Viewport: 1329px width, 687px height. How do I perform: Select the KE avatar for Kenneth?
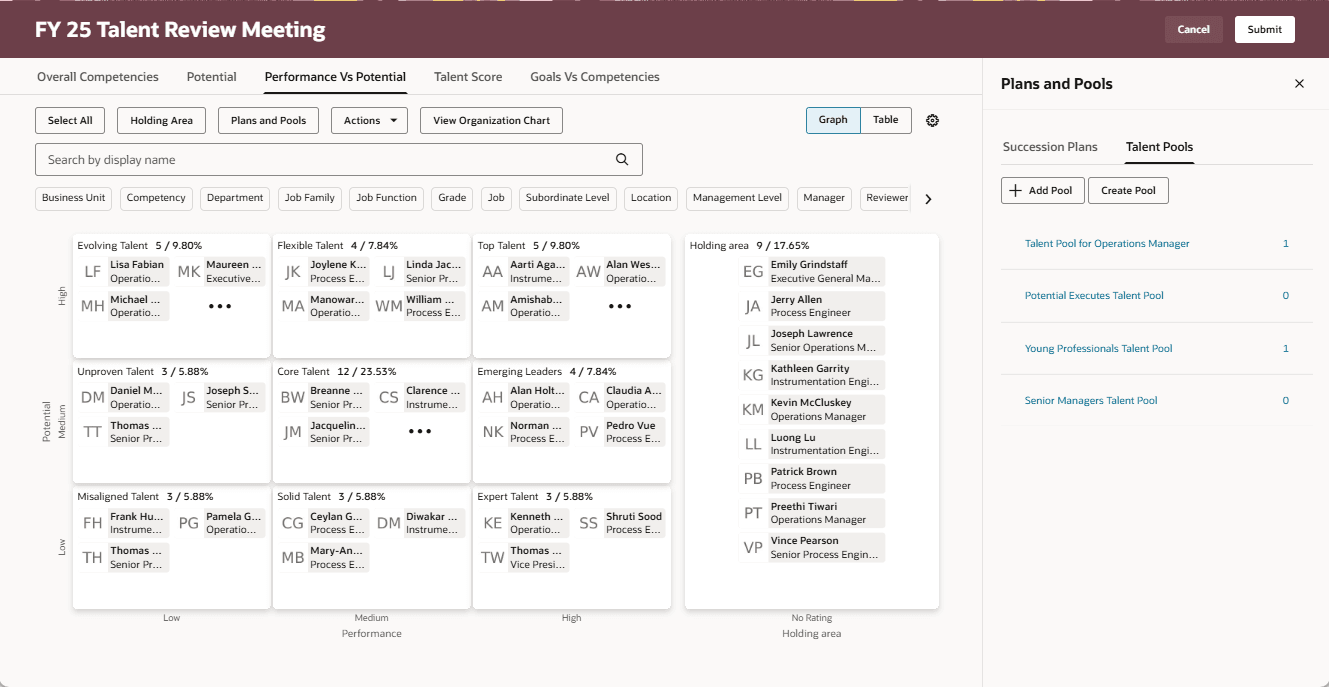coord(492,523)
